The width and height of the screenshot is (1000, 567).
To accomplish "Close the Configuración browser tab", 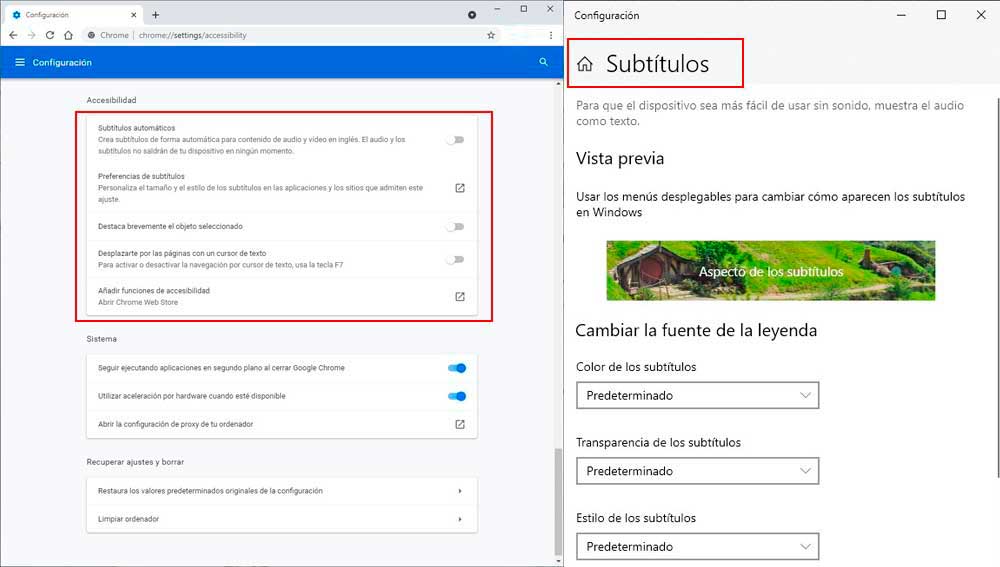I will 133,15.
